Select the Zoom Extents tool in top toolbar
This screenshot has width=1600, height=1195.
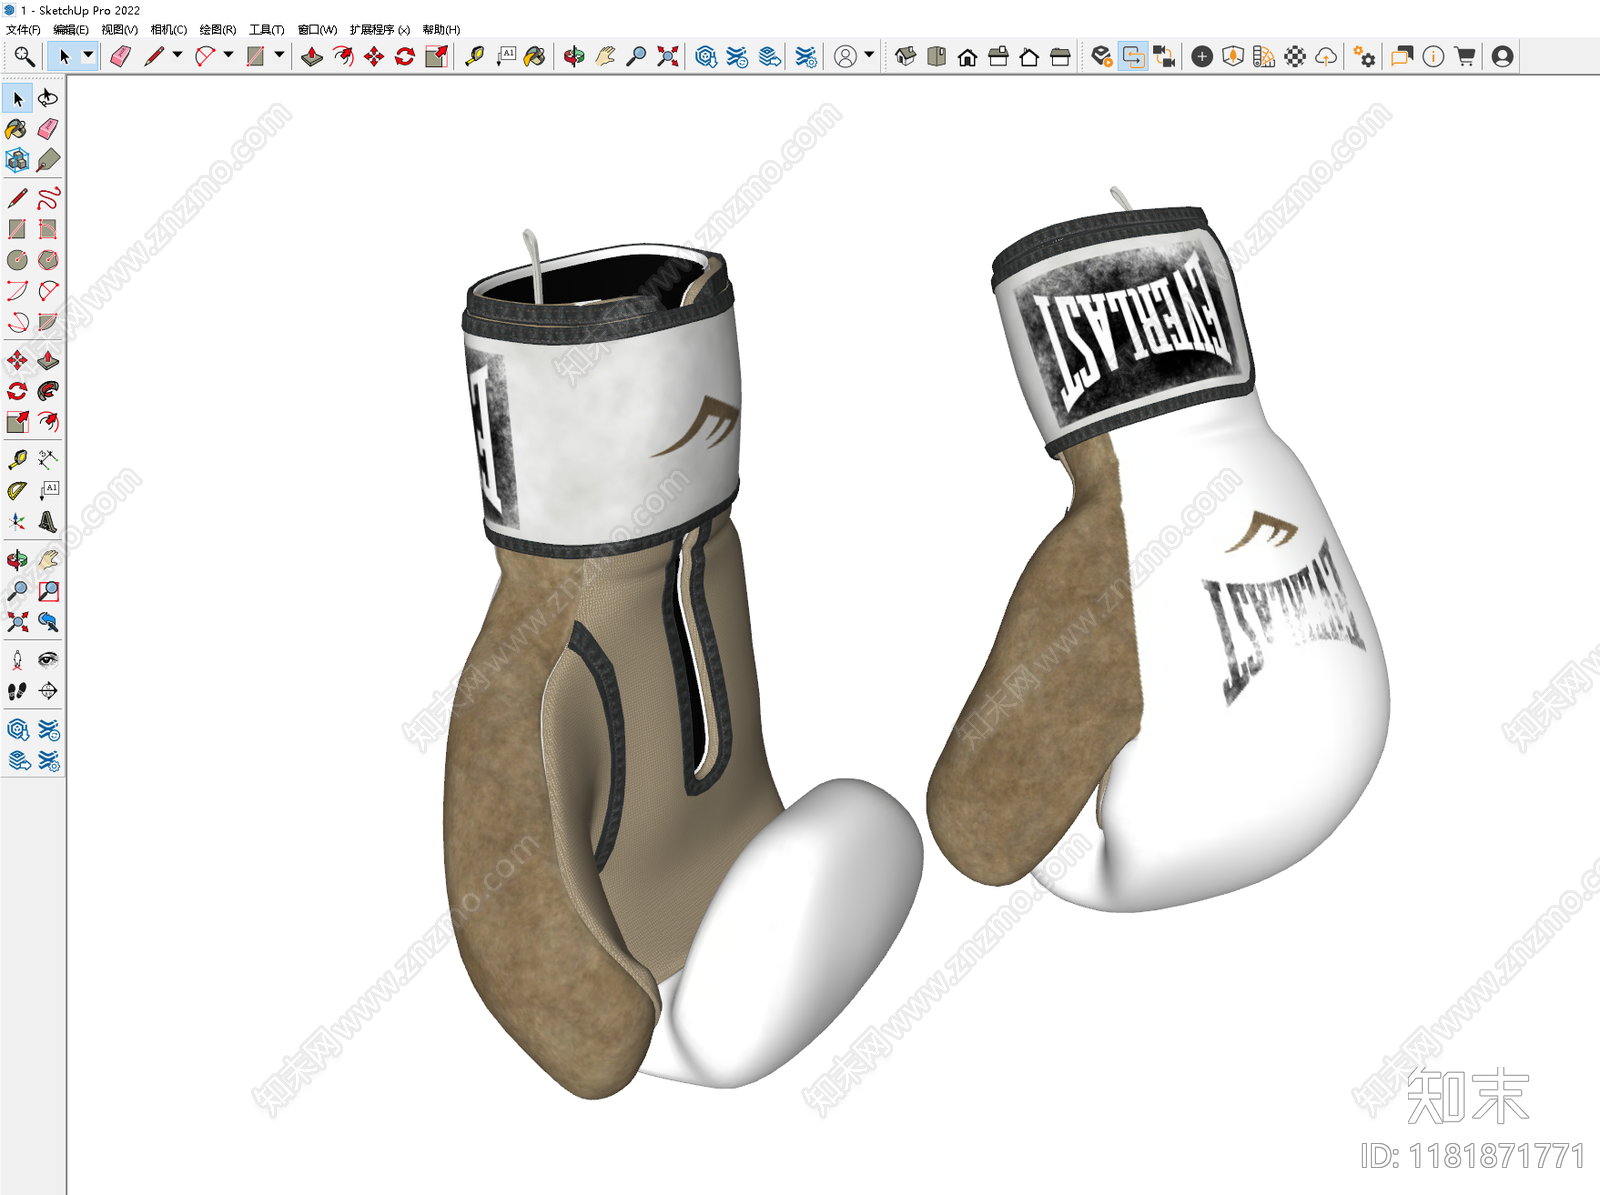coord(667,57)
